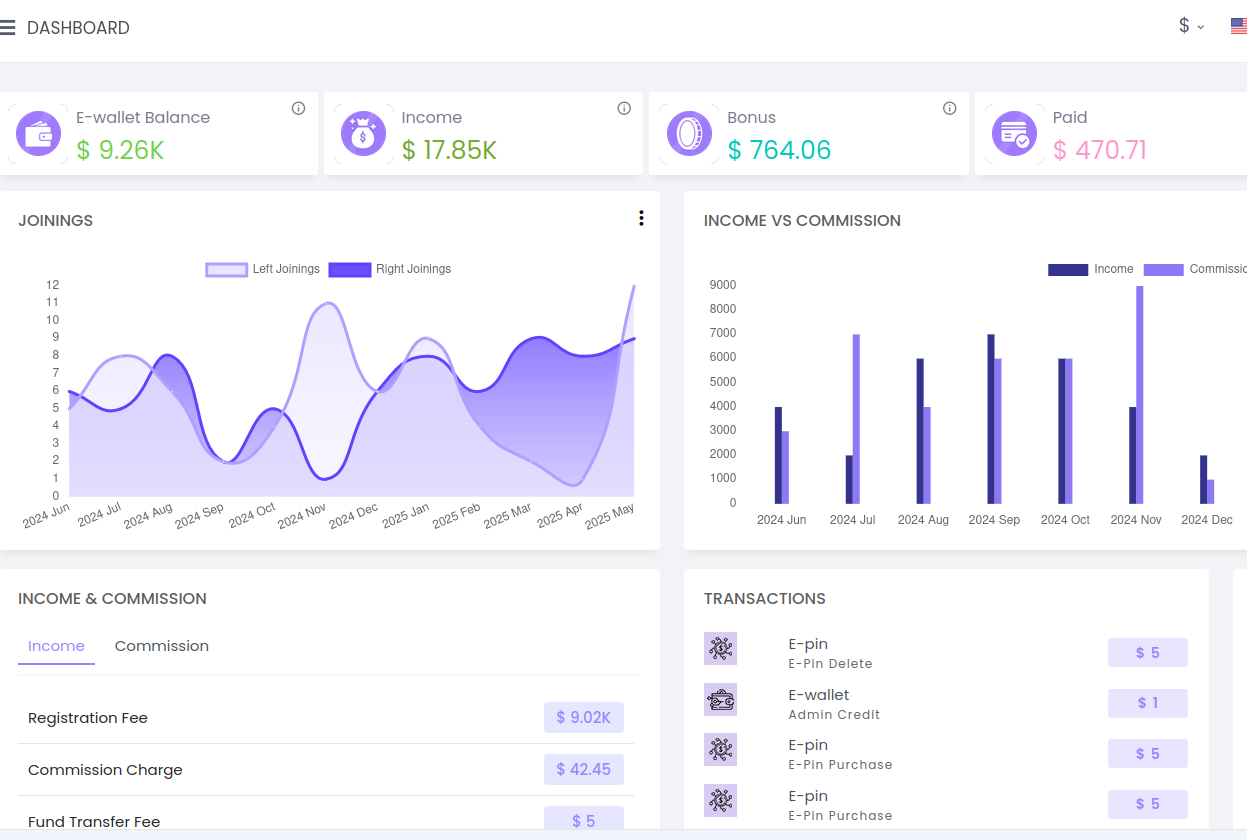This screenshot has height=840, width=1247.
Task: Click the Paid card icon
Action: tap(1015, 133)
